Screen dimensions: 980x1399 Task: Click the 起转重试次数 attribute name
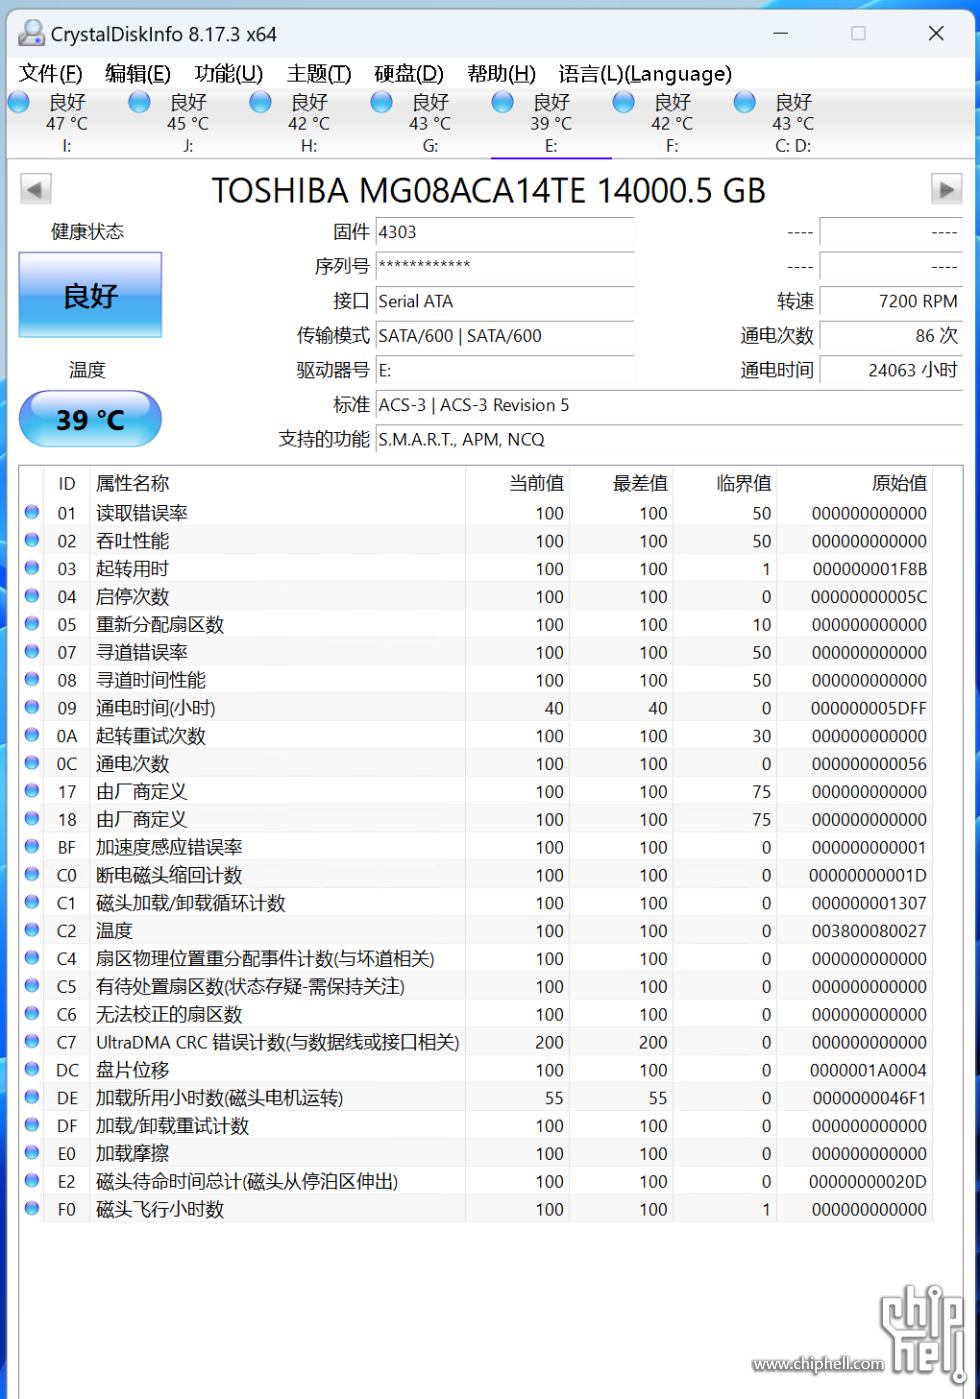150,736
